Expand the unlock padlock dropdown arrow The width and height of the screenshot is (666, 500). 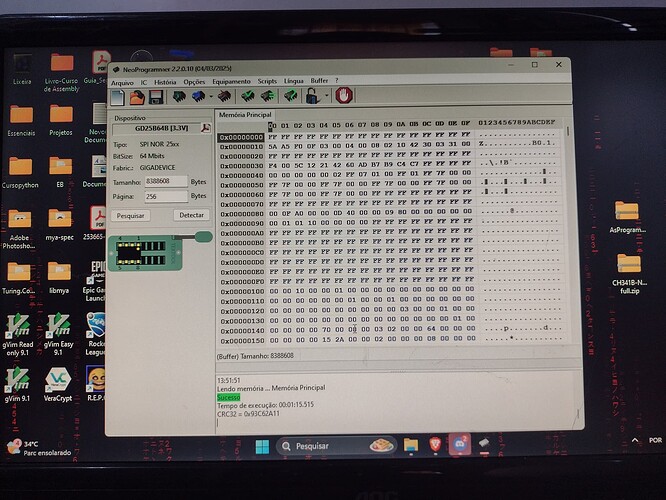tap(326, 96)
